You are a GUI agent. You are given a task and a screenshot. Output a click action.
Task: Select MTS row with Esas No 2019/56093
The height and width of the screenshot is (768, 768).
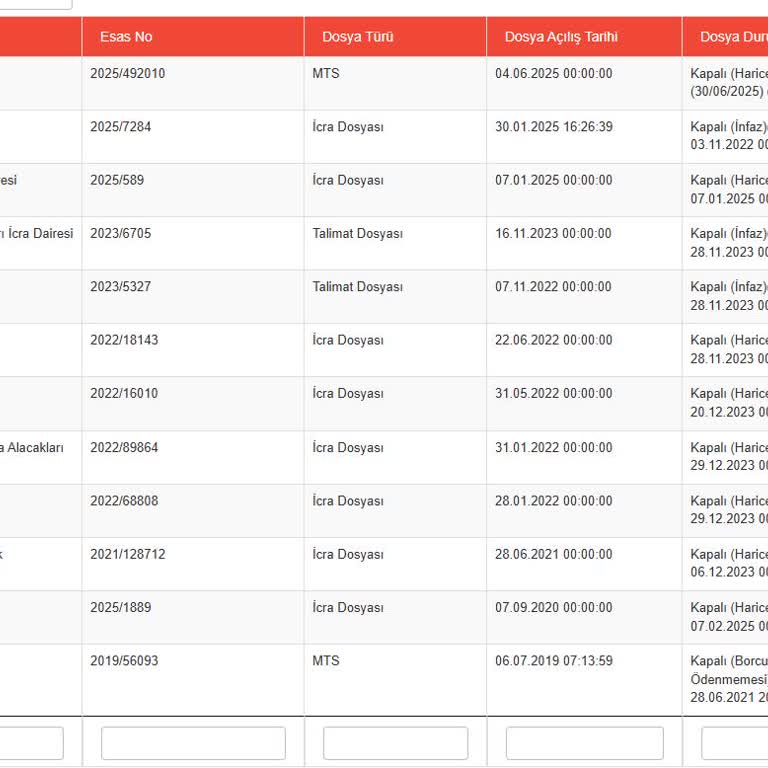tap(384, 680)
